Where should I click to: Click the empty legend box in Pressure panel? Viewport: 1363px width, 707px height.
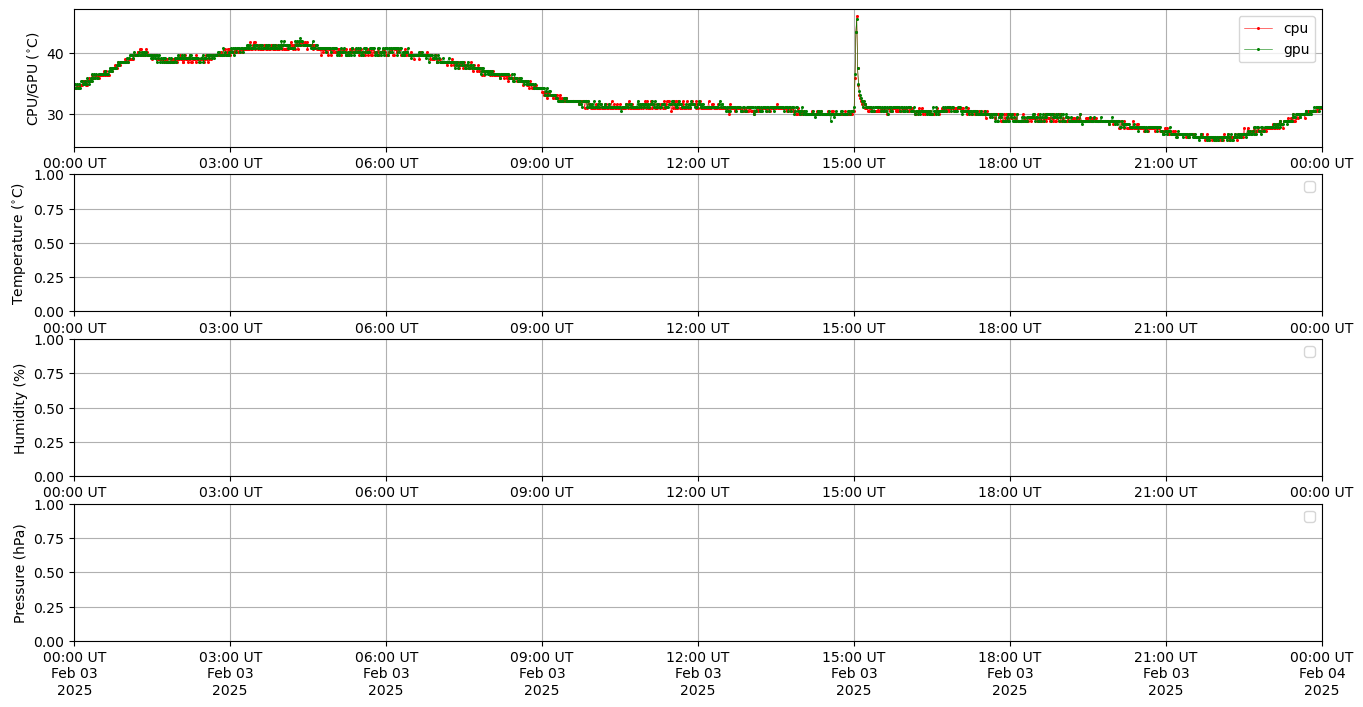(x=1309, y=517)
